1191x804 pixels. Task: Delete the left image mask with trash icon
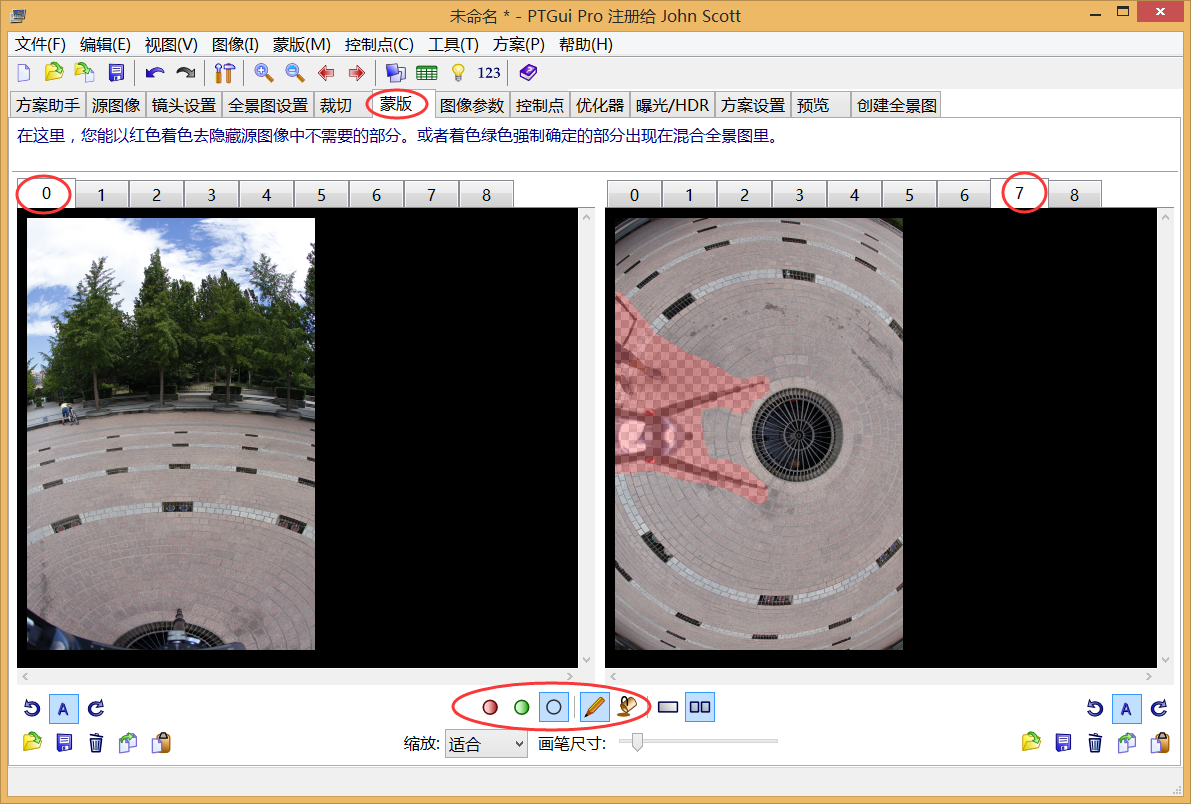click(x=96, y=742)
